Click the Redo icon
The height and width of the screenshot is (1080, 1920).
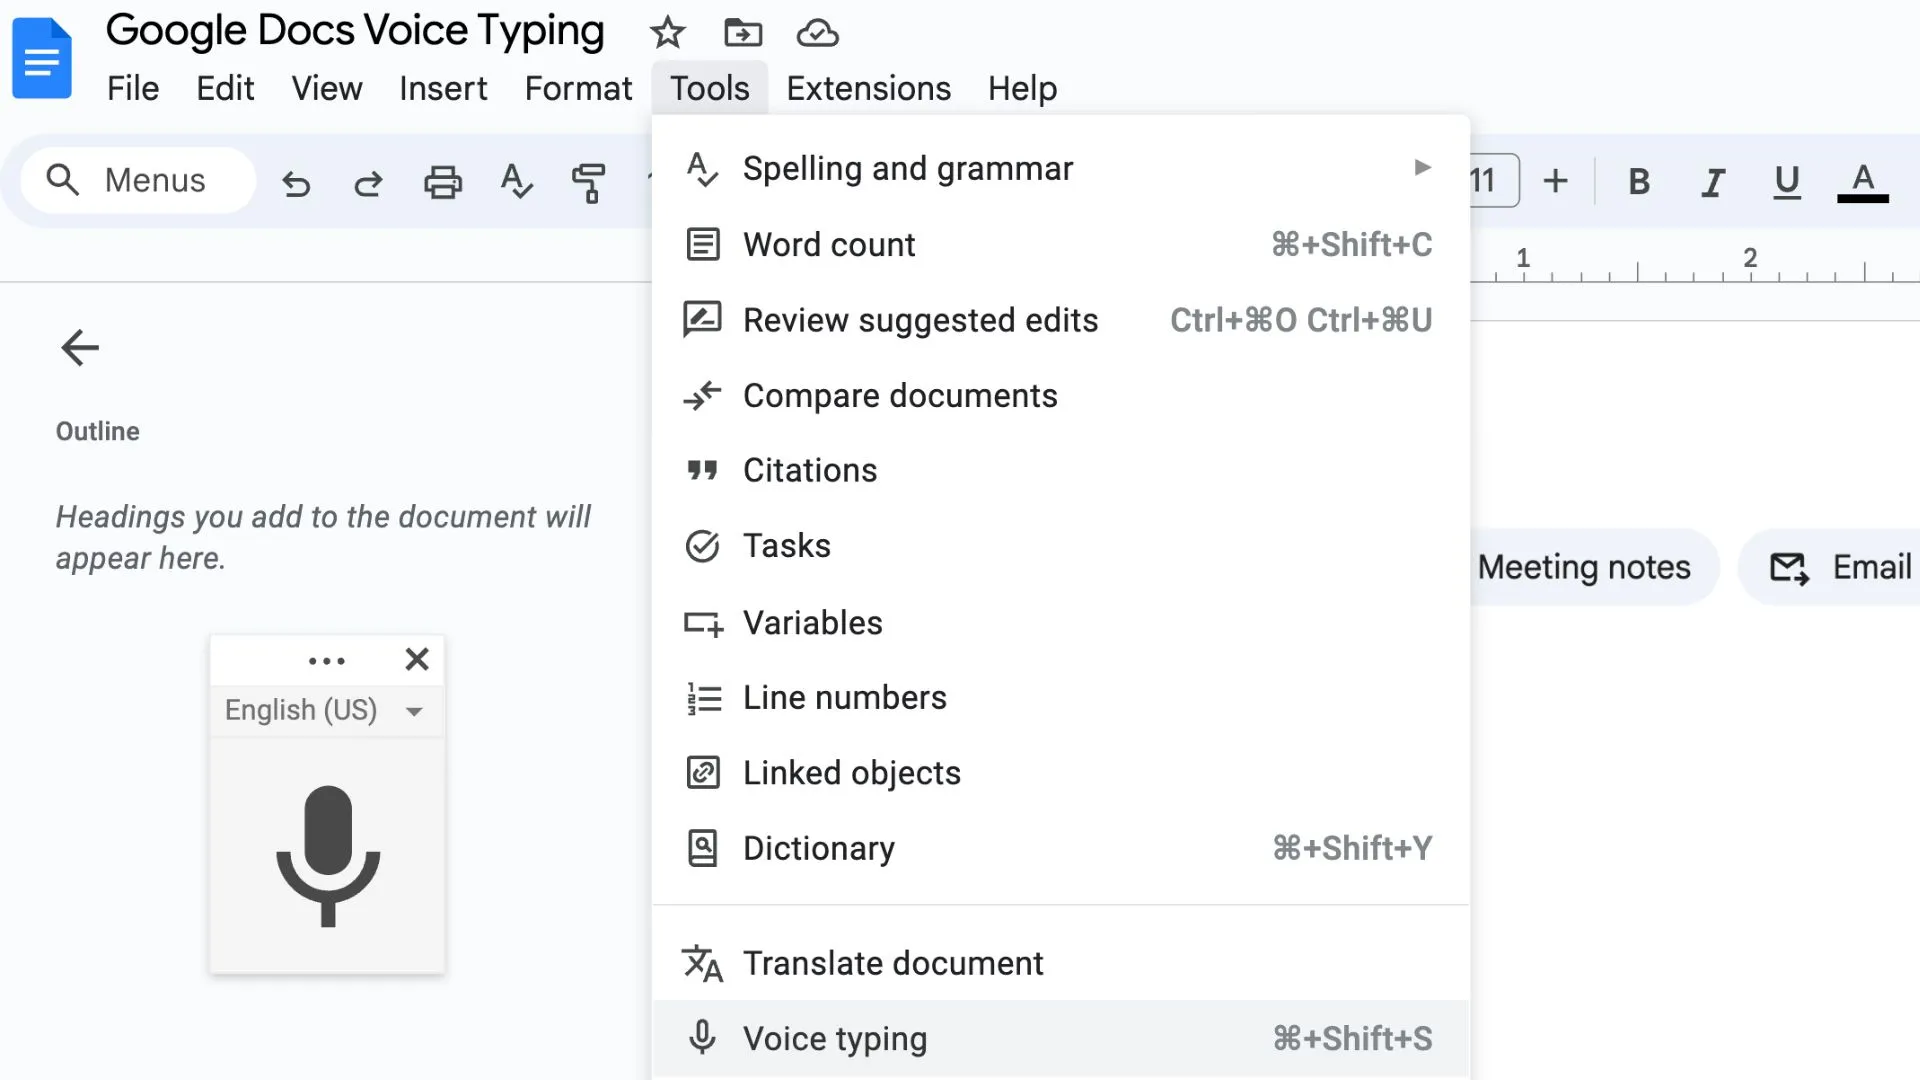tap(368, 182)
